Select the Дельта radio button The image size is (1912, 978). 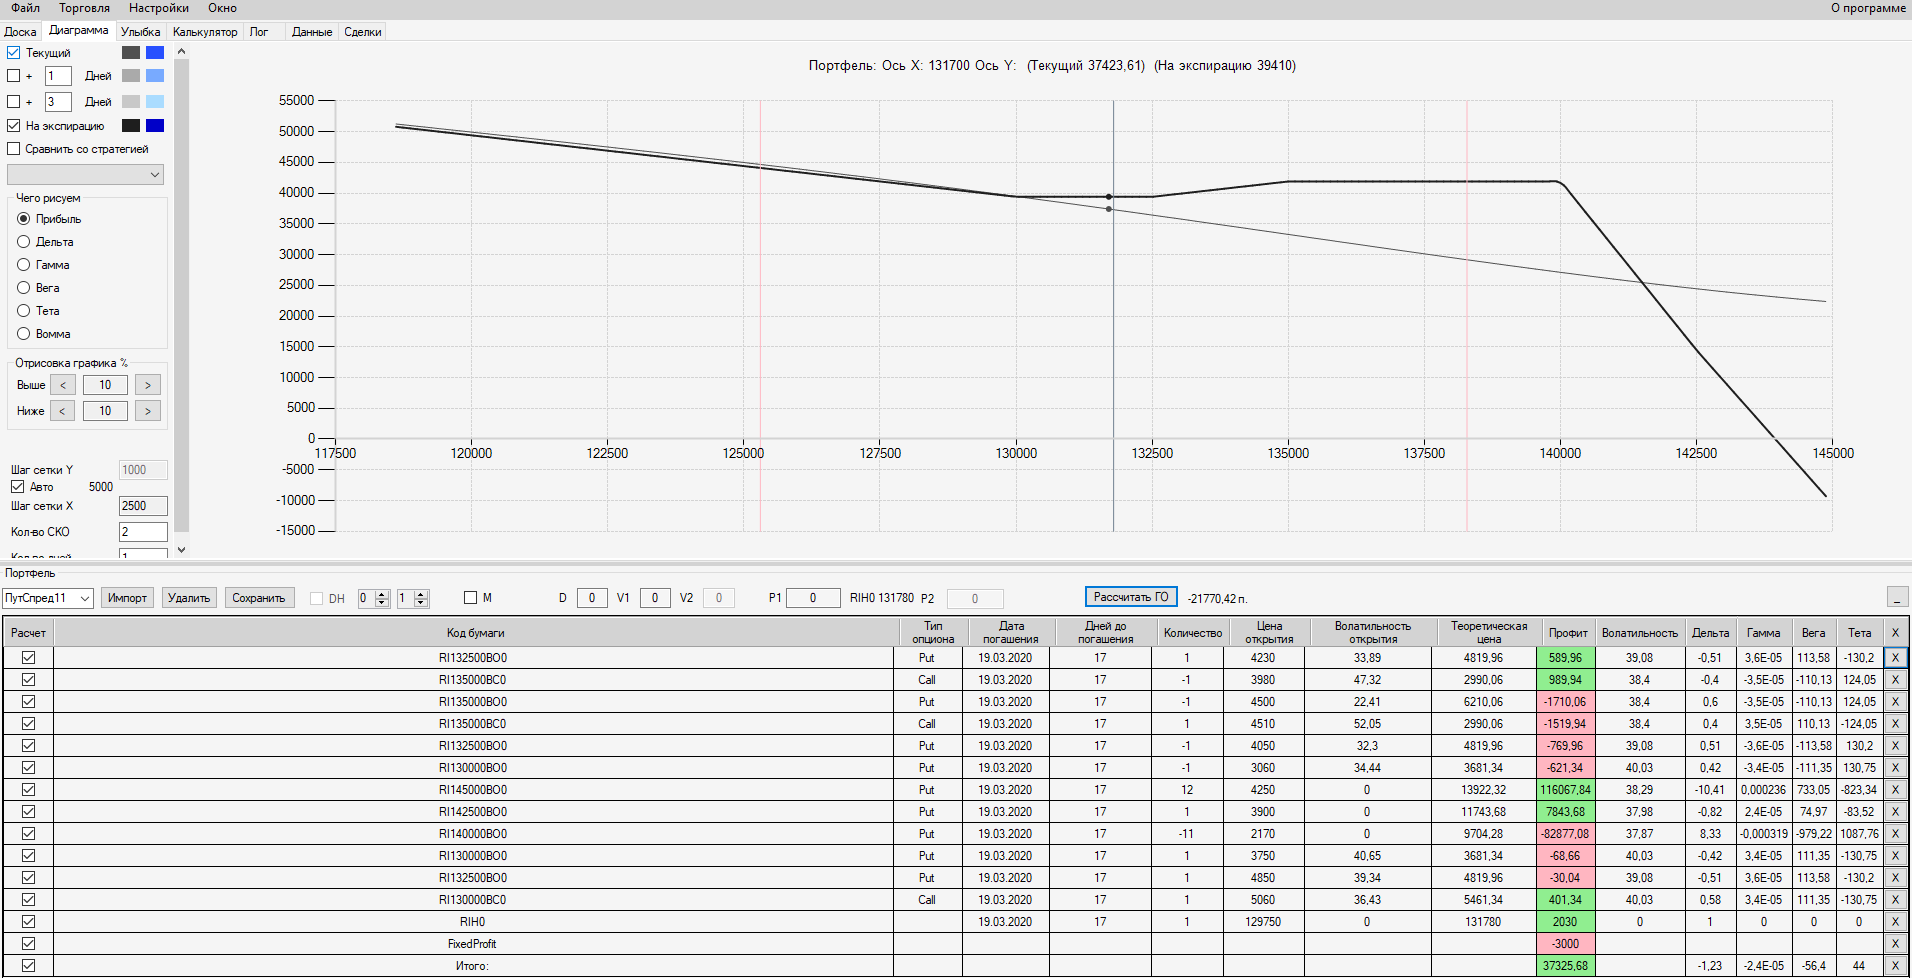[24, 242]
